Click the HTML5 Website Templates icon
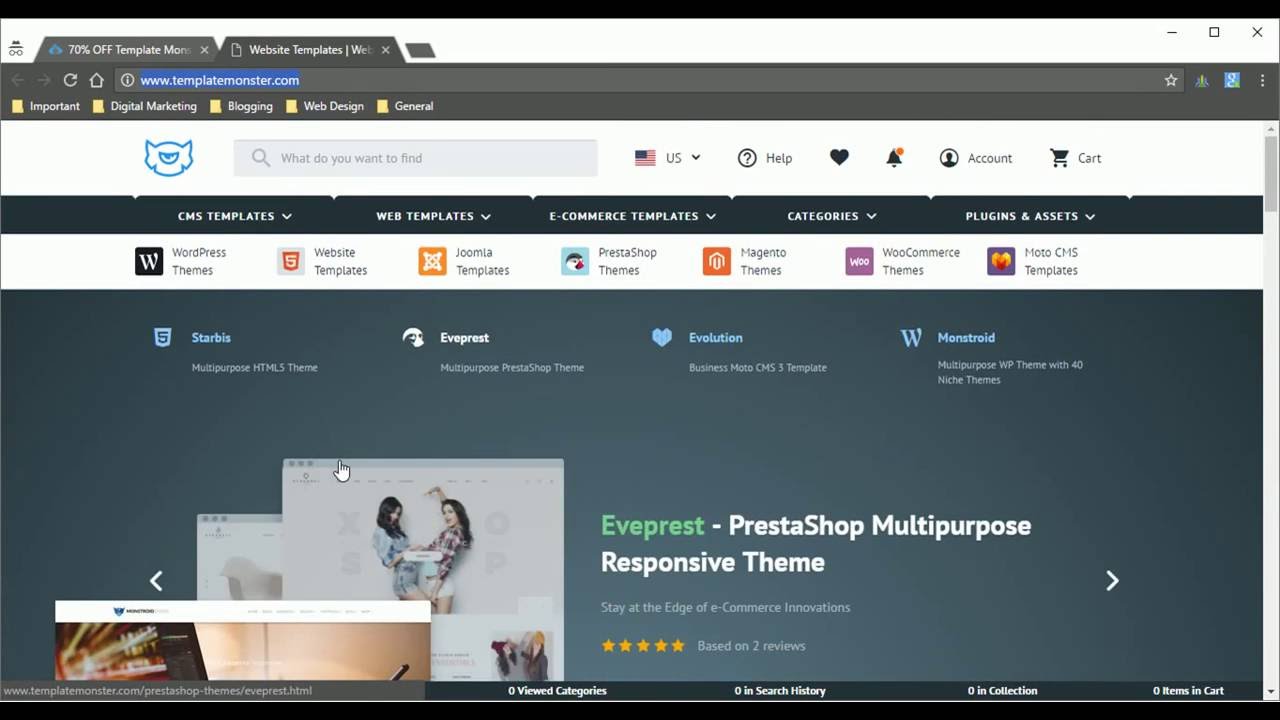1280x720 pixels. 291,262
